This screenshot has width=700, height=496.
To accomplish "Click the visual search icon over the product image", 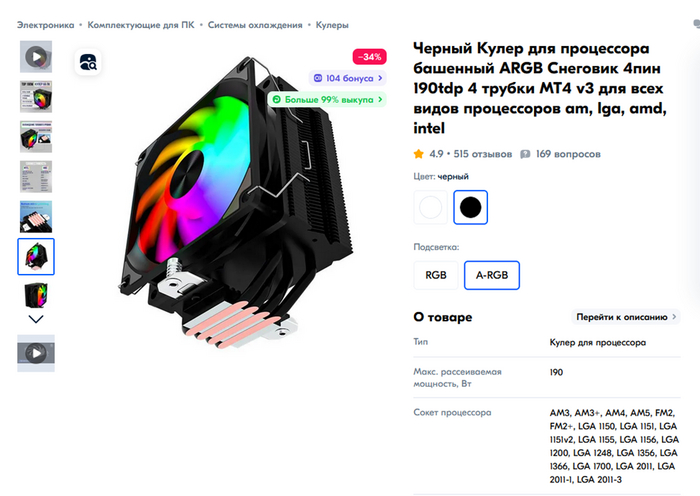I will (x=88, y=62).
